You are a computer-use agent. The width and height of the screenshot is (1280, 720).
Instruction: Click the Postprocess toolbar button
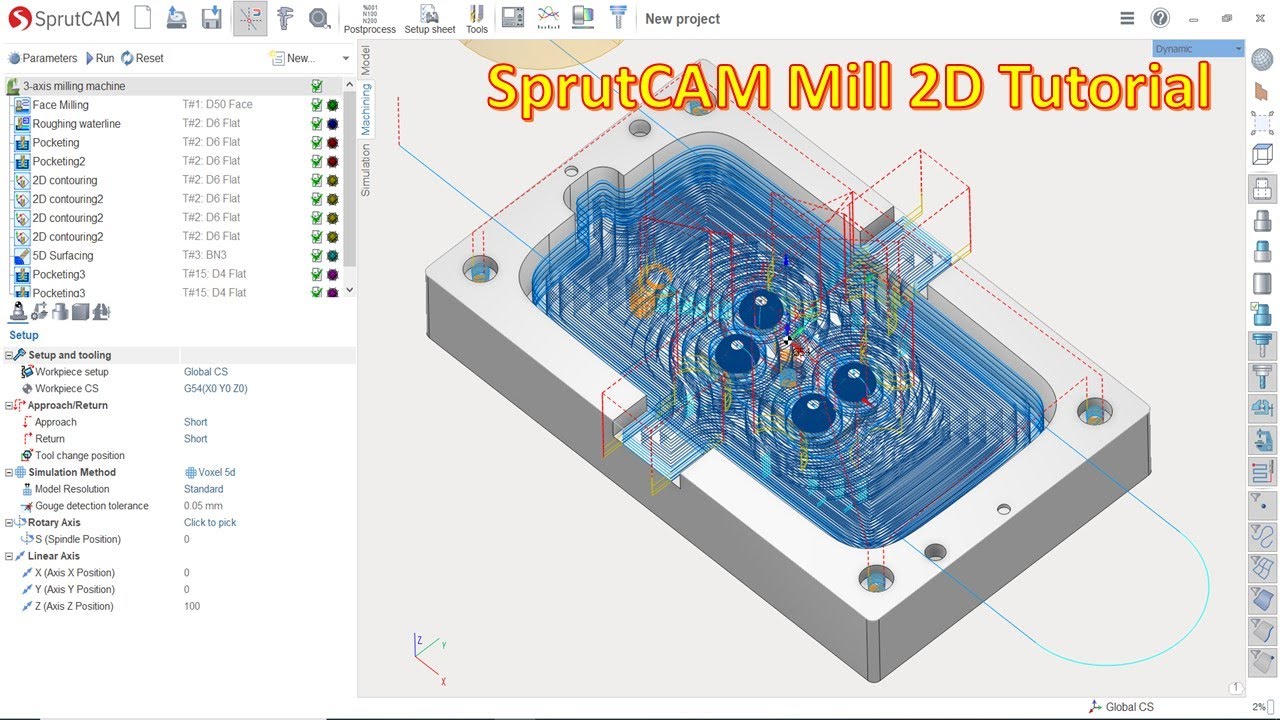pos(370,19)
